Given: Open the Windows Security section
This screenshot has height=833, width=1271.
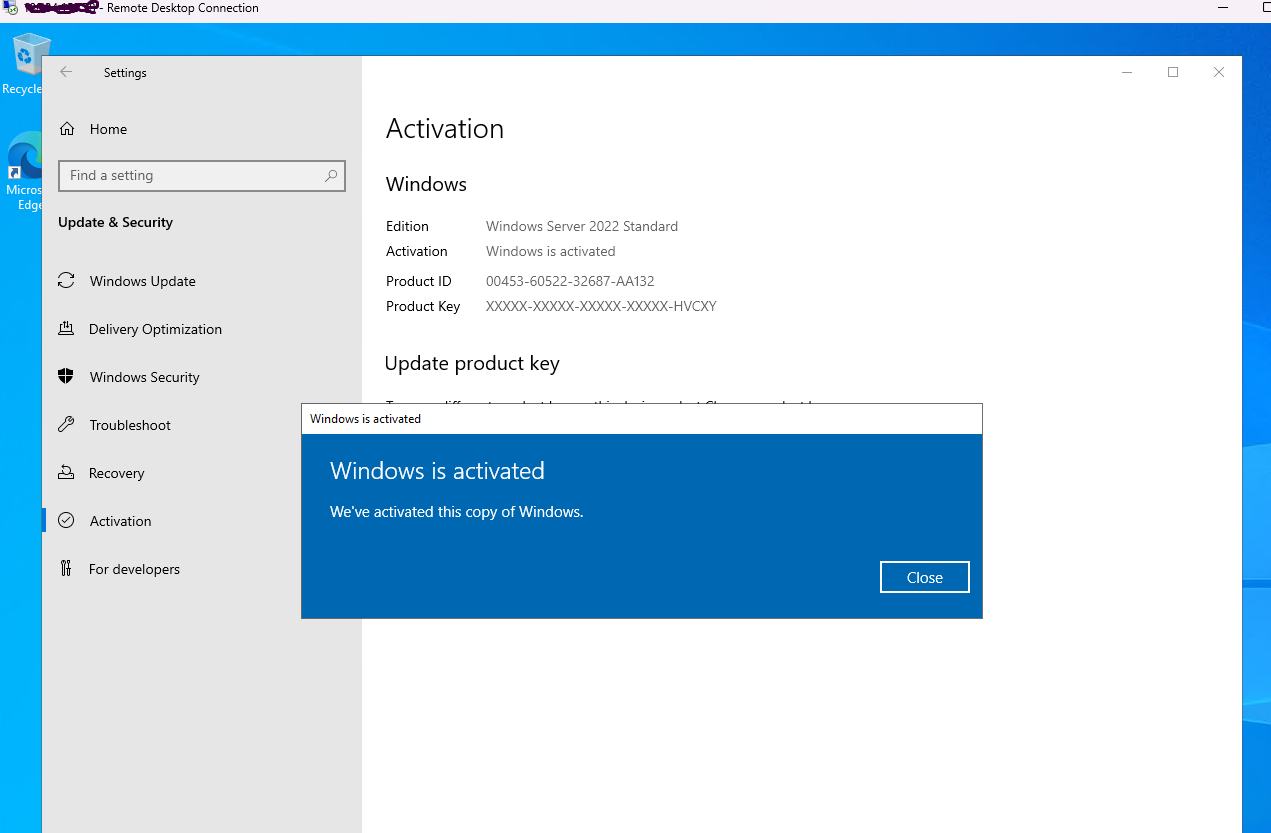Looking at the screenshot, I should pos(144,377).
